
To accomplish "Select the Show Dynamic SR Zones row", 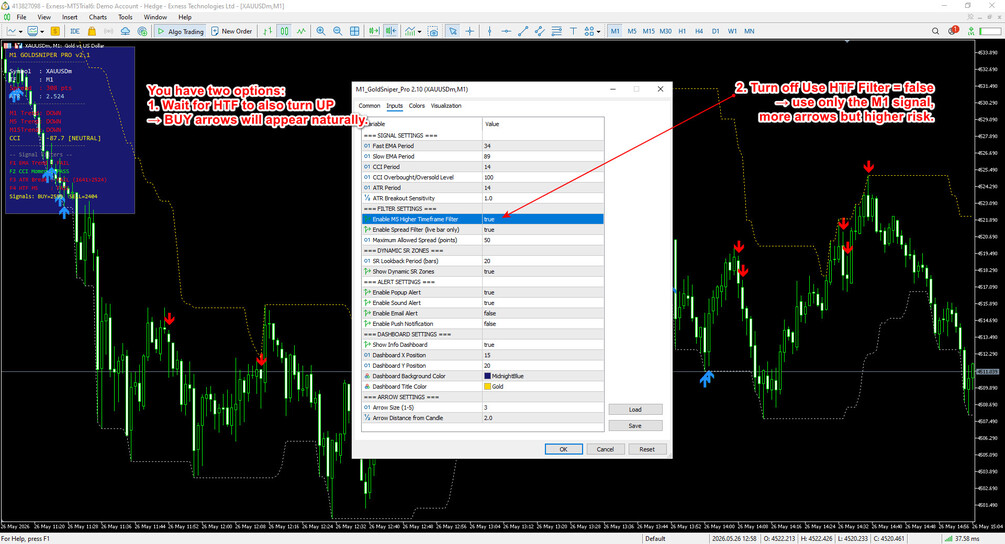I will click(x=483, y=272).
